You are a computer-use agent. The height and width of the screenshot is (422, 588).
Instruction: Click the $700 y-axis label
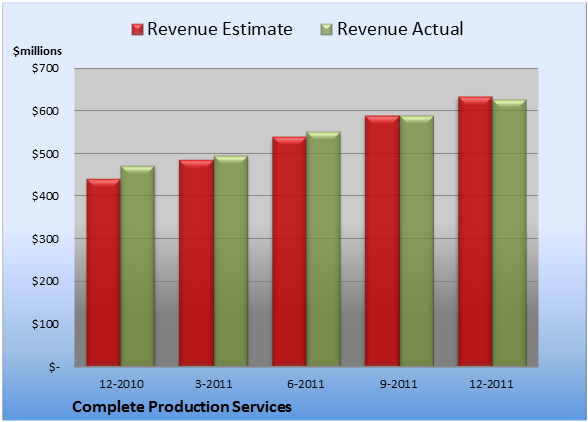click(x=45, y=68)
